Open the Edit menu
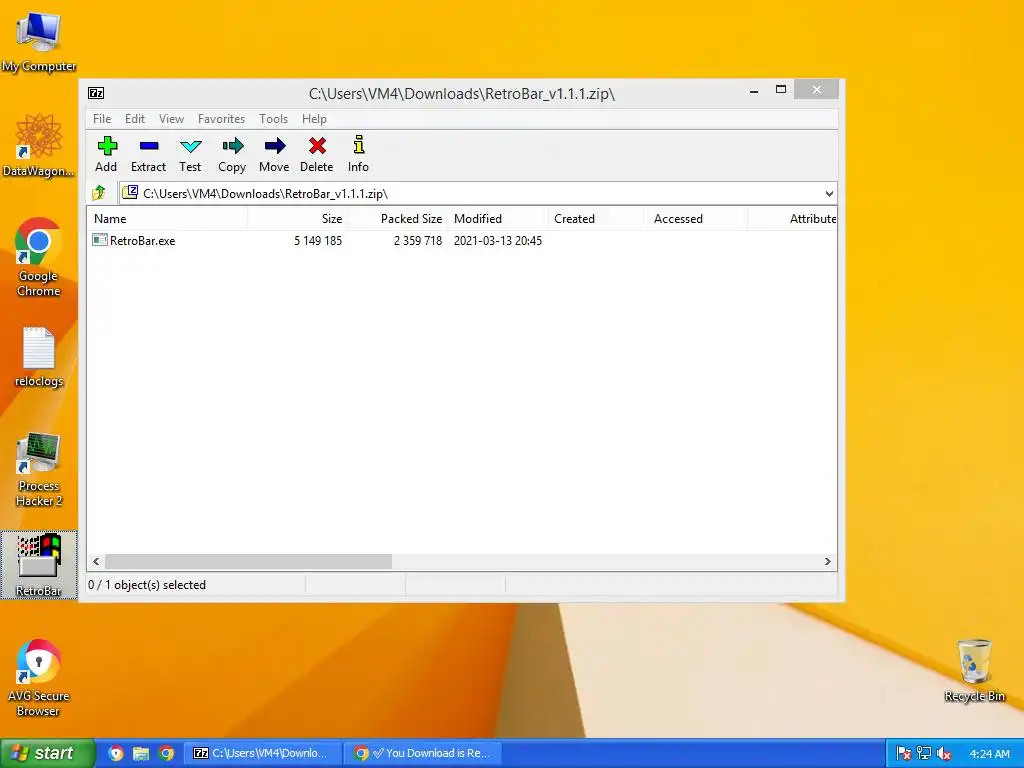This screenshot has width=1024, height=768. coord(135,119)
